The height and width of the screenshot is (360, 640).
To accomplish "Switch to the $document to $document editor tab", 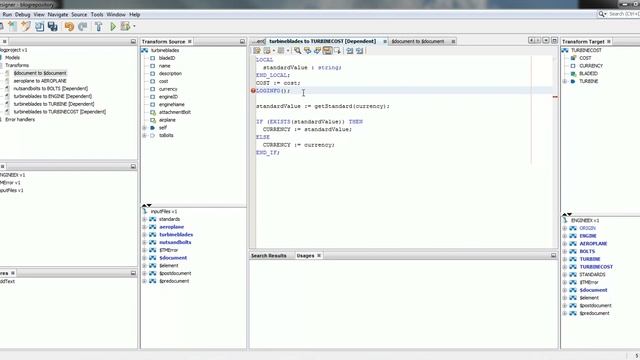I will click(x=418, y=42).
